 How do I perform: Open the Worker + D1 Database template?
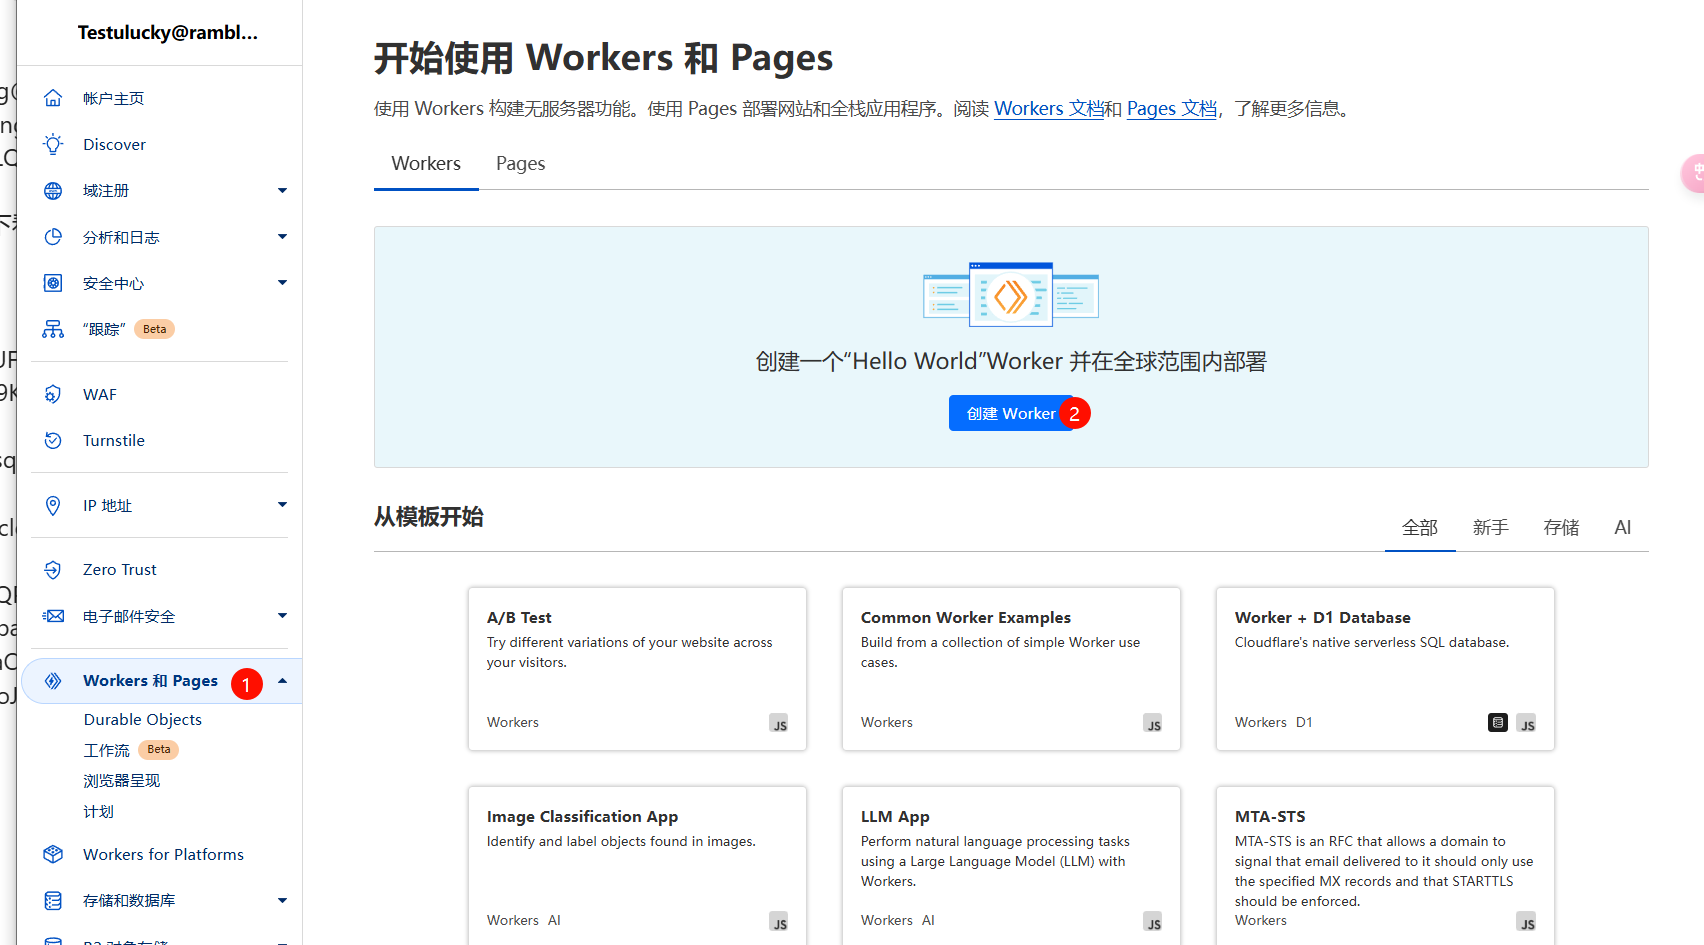1385,669
